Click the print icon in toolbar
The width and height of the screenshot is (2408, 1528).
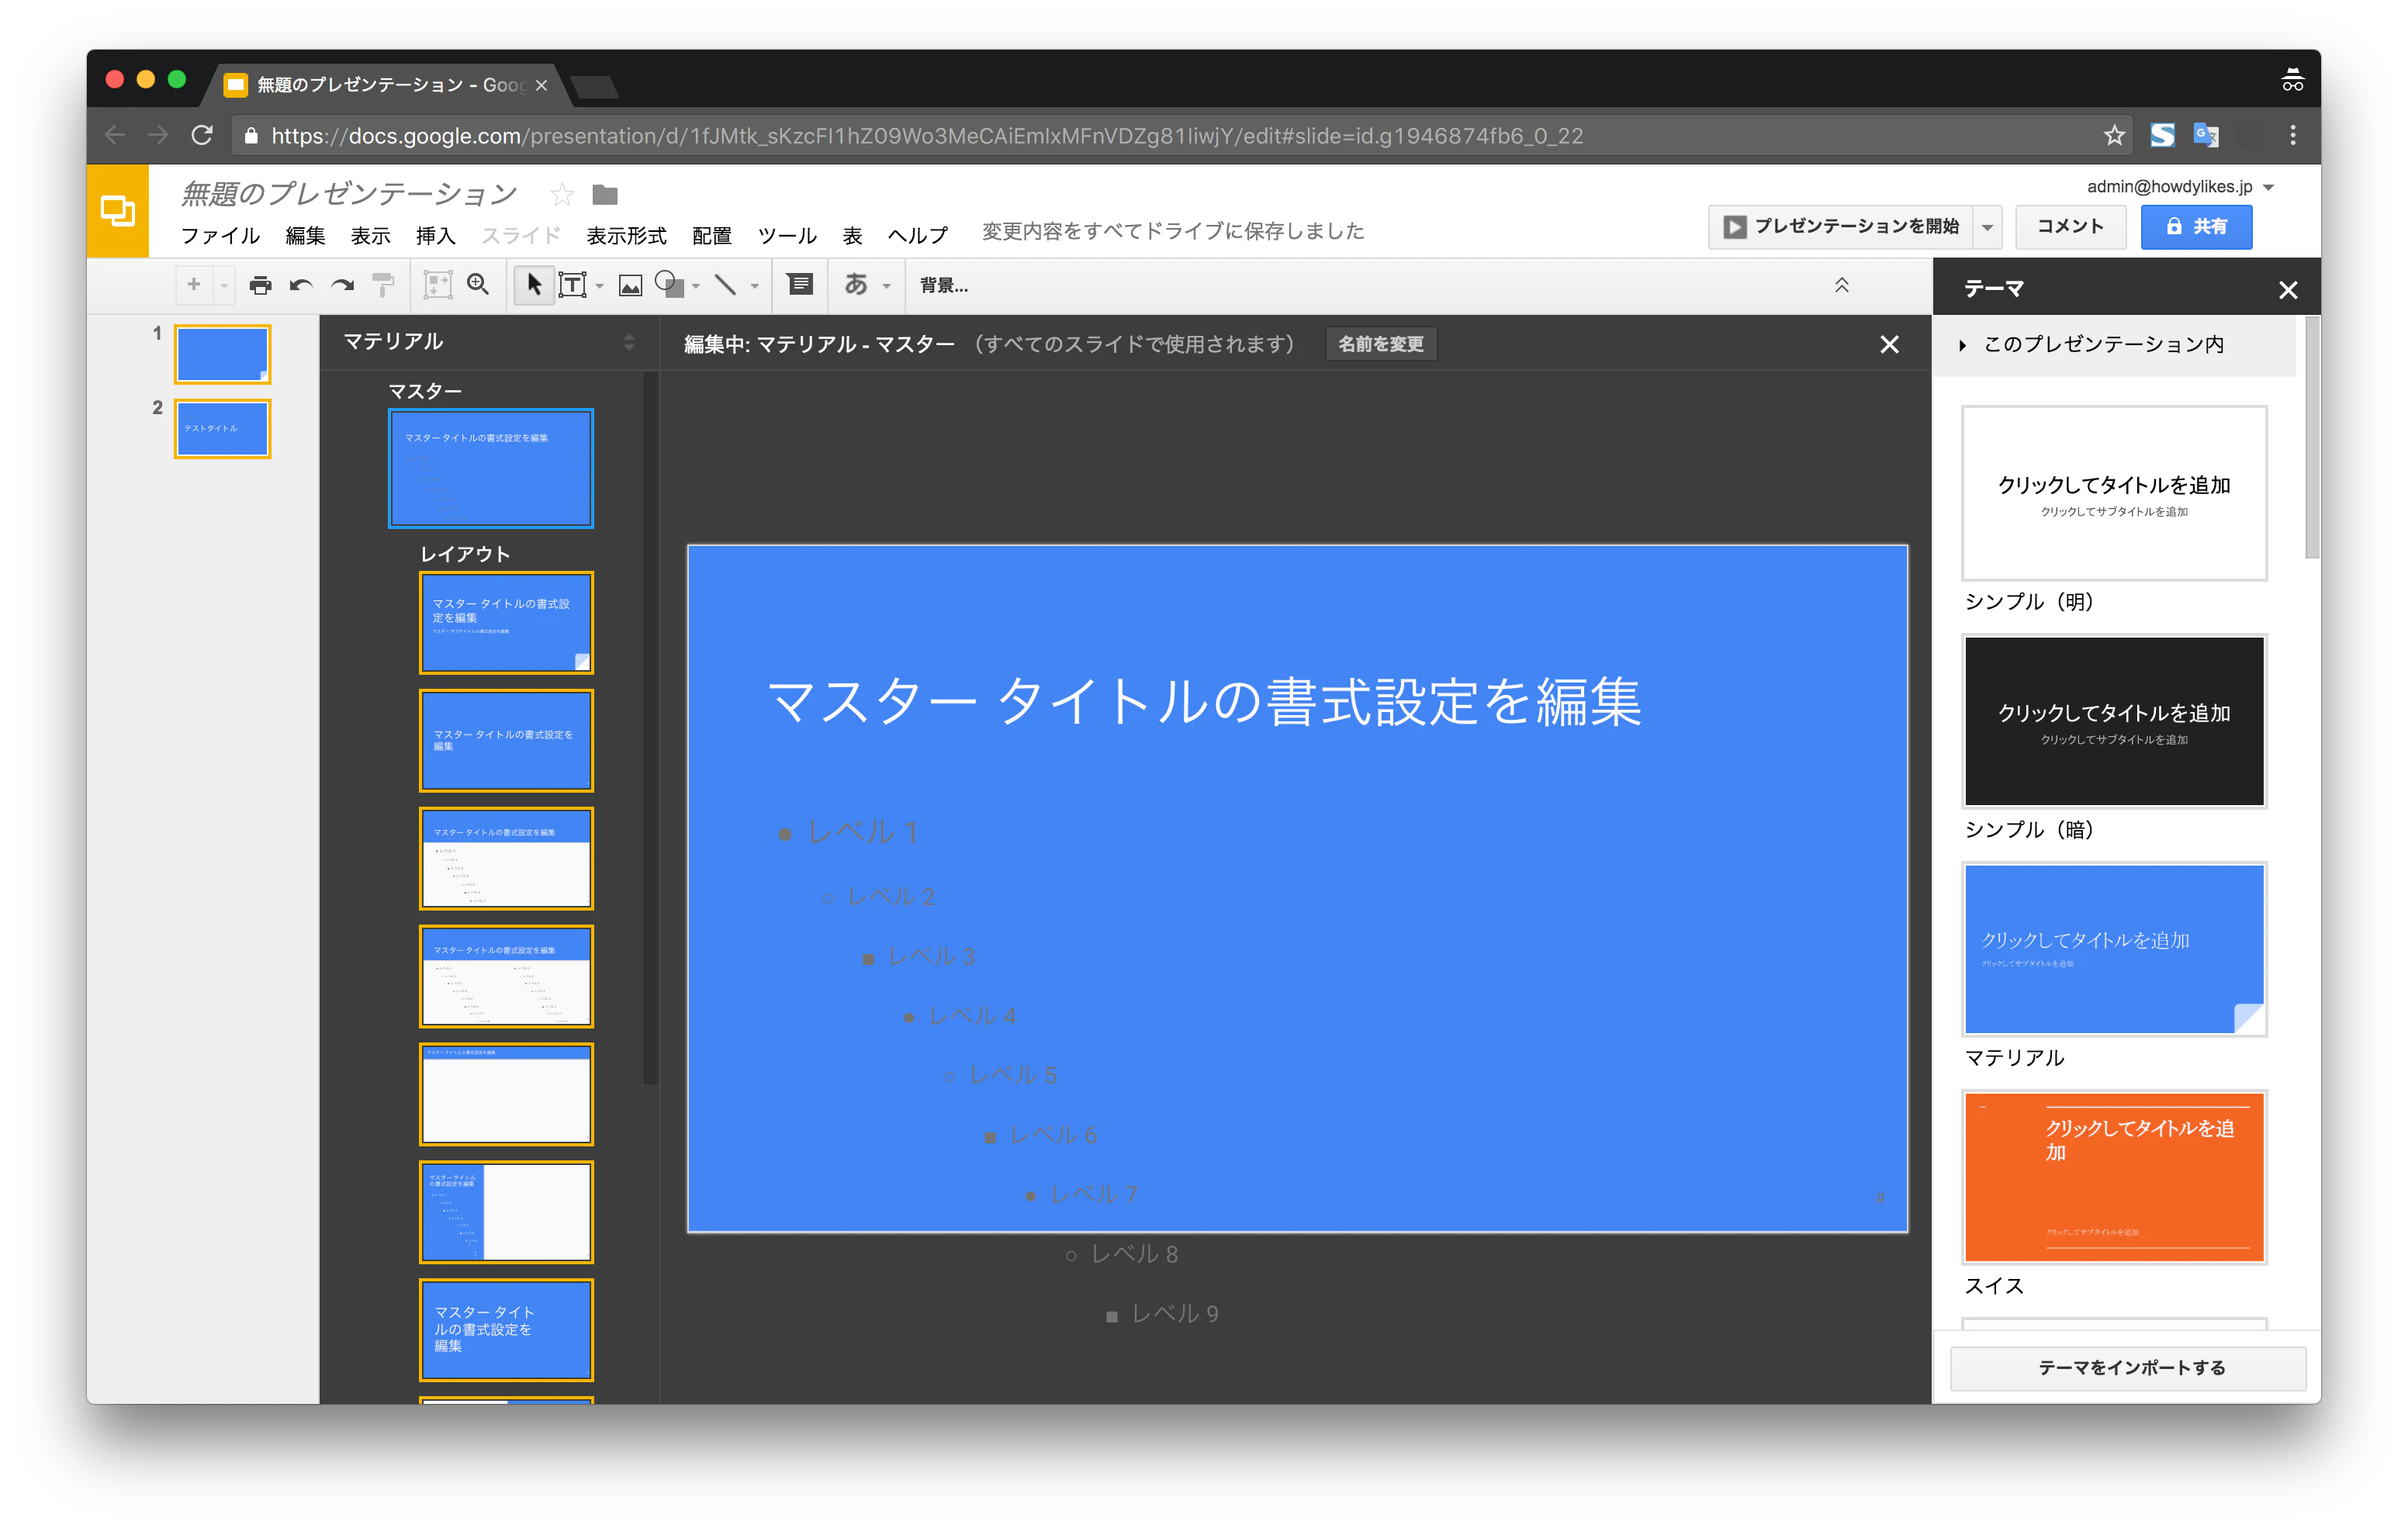pyautogui.click(x=260, y=286)
